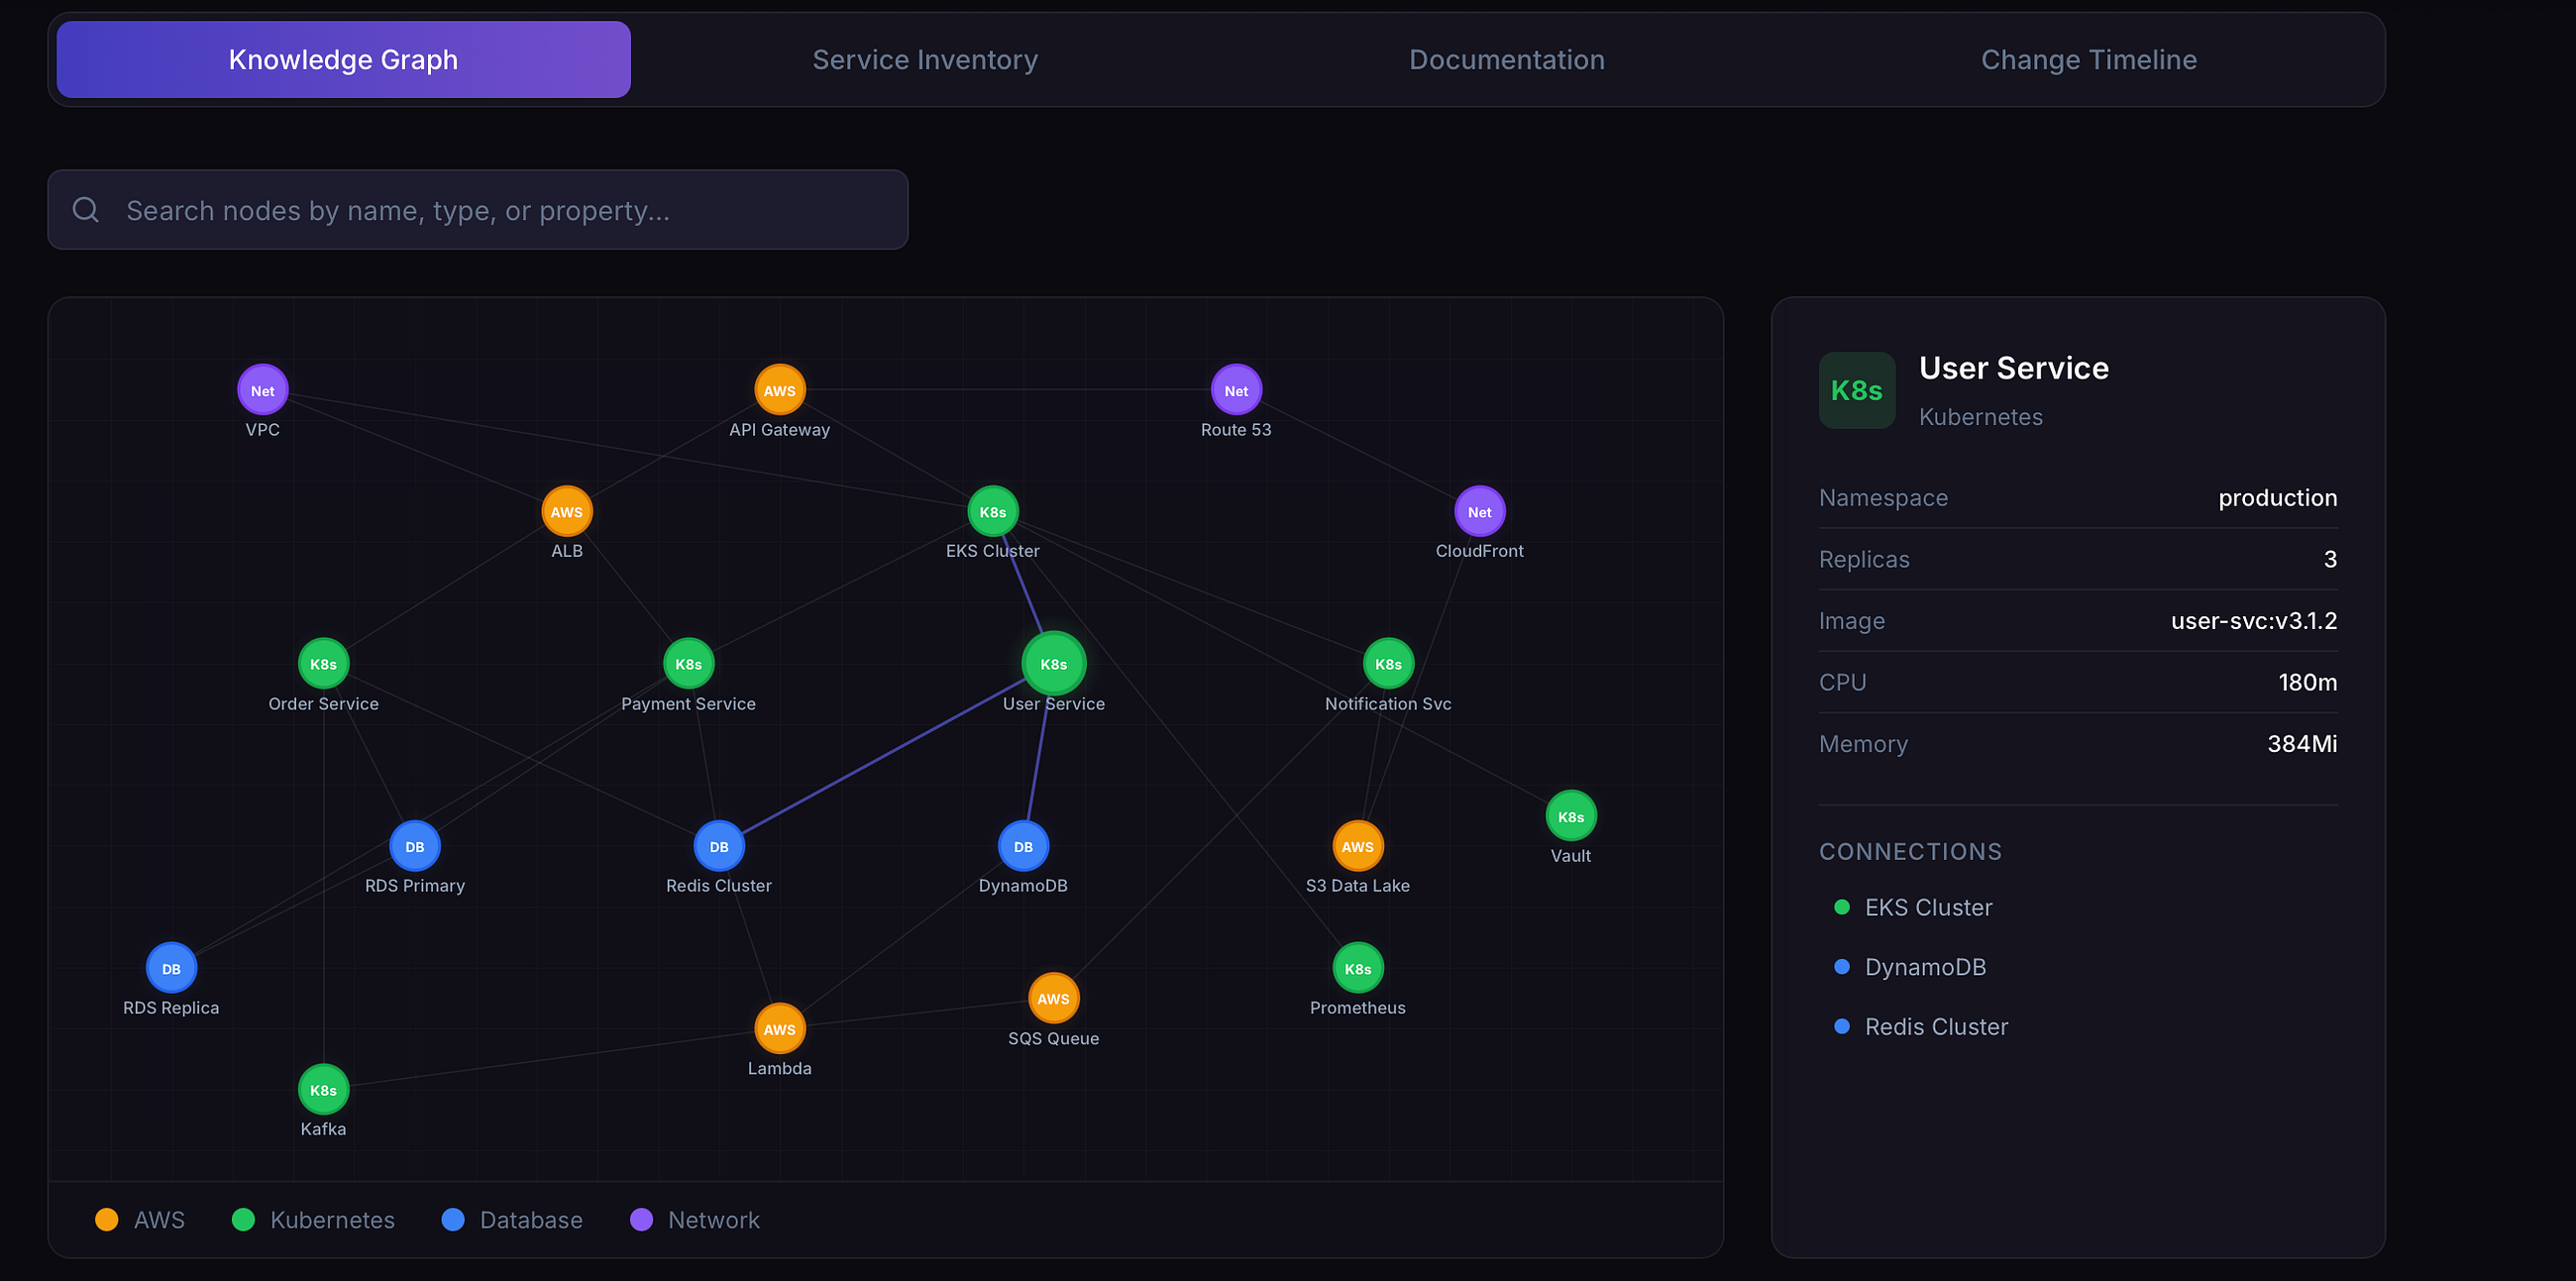2576x1281 pixels.
Task: Switch to the Change Timeline tab
Action: tap(2088, 60)
